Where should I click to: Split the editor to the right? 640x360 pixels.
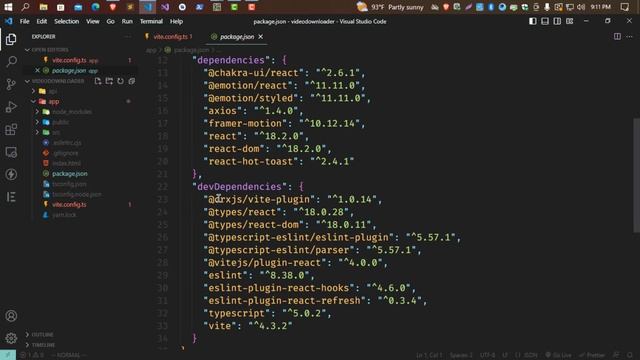click(617, 37)
